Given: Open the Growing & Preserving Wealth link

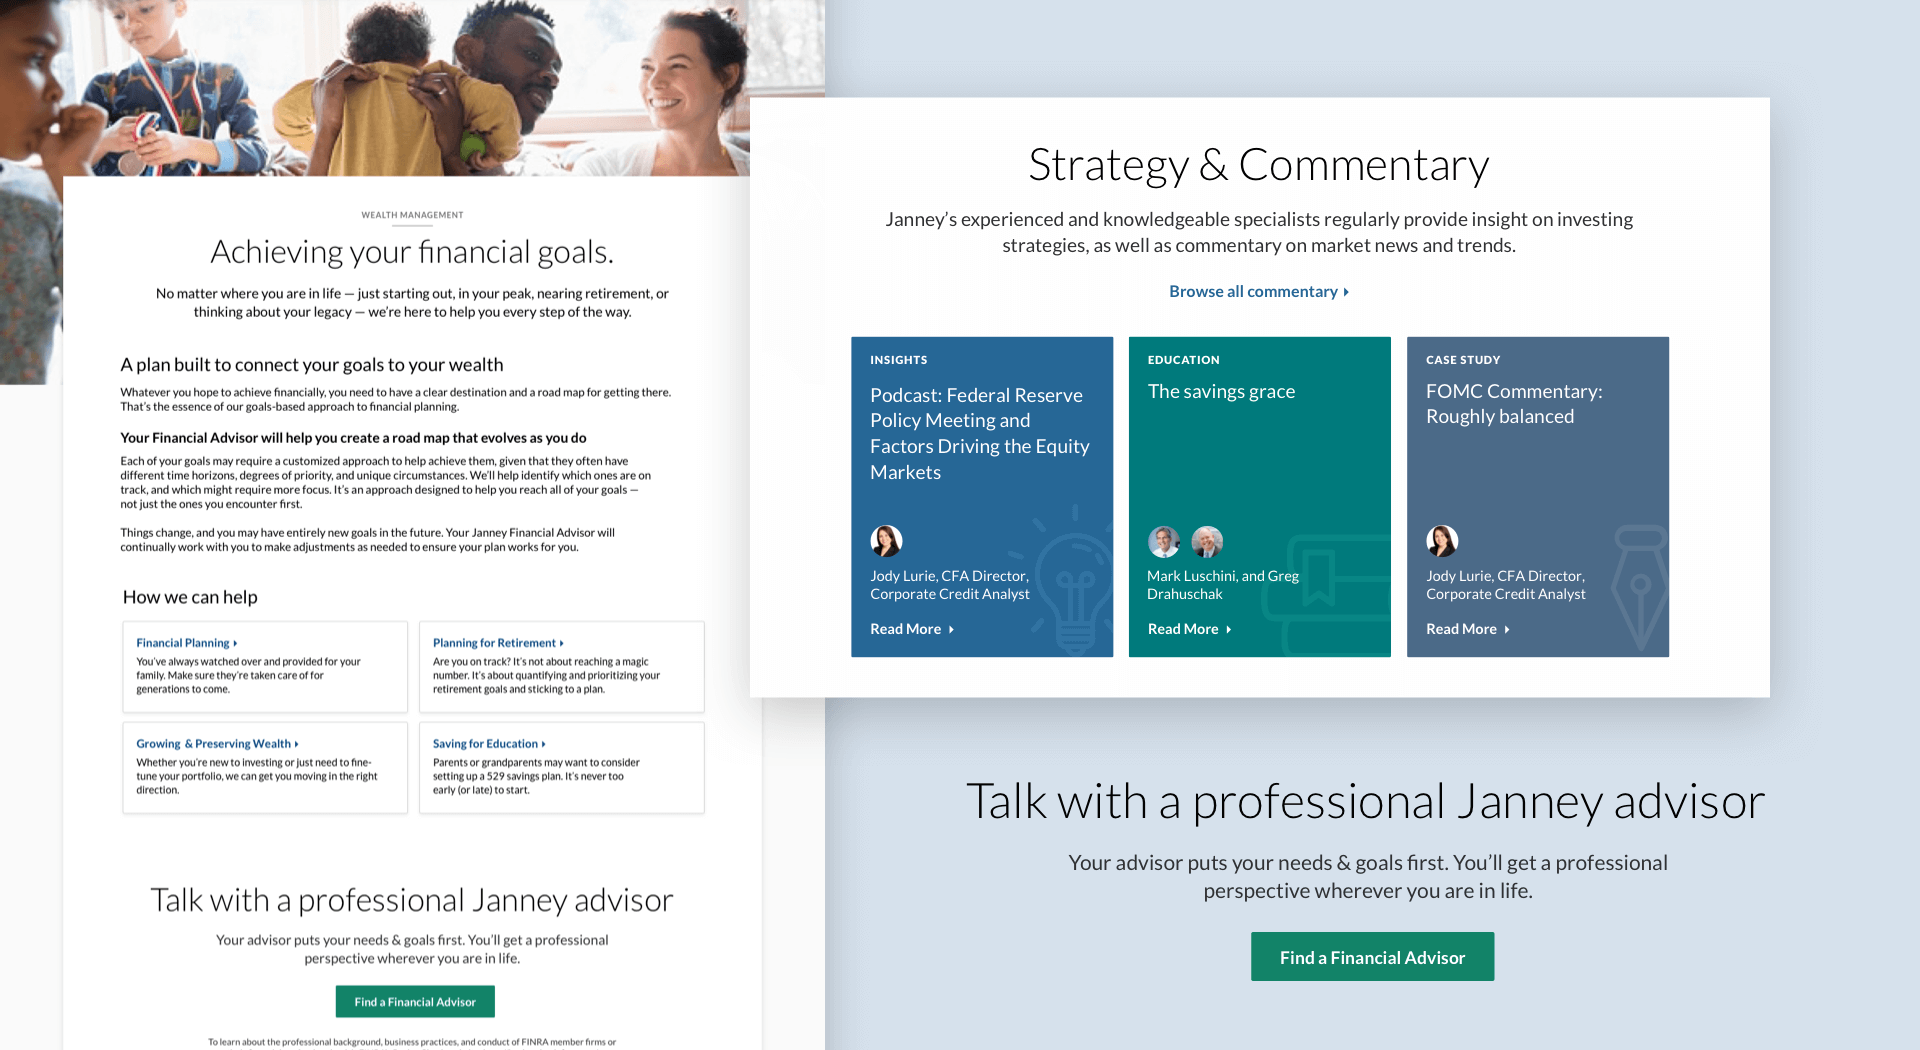Looking at the screenshot, I should pyautogui.click(x=217, y=744).
